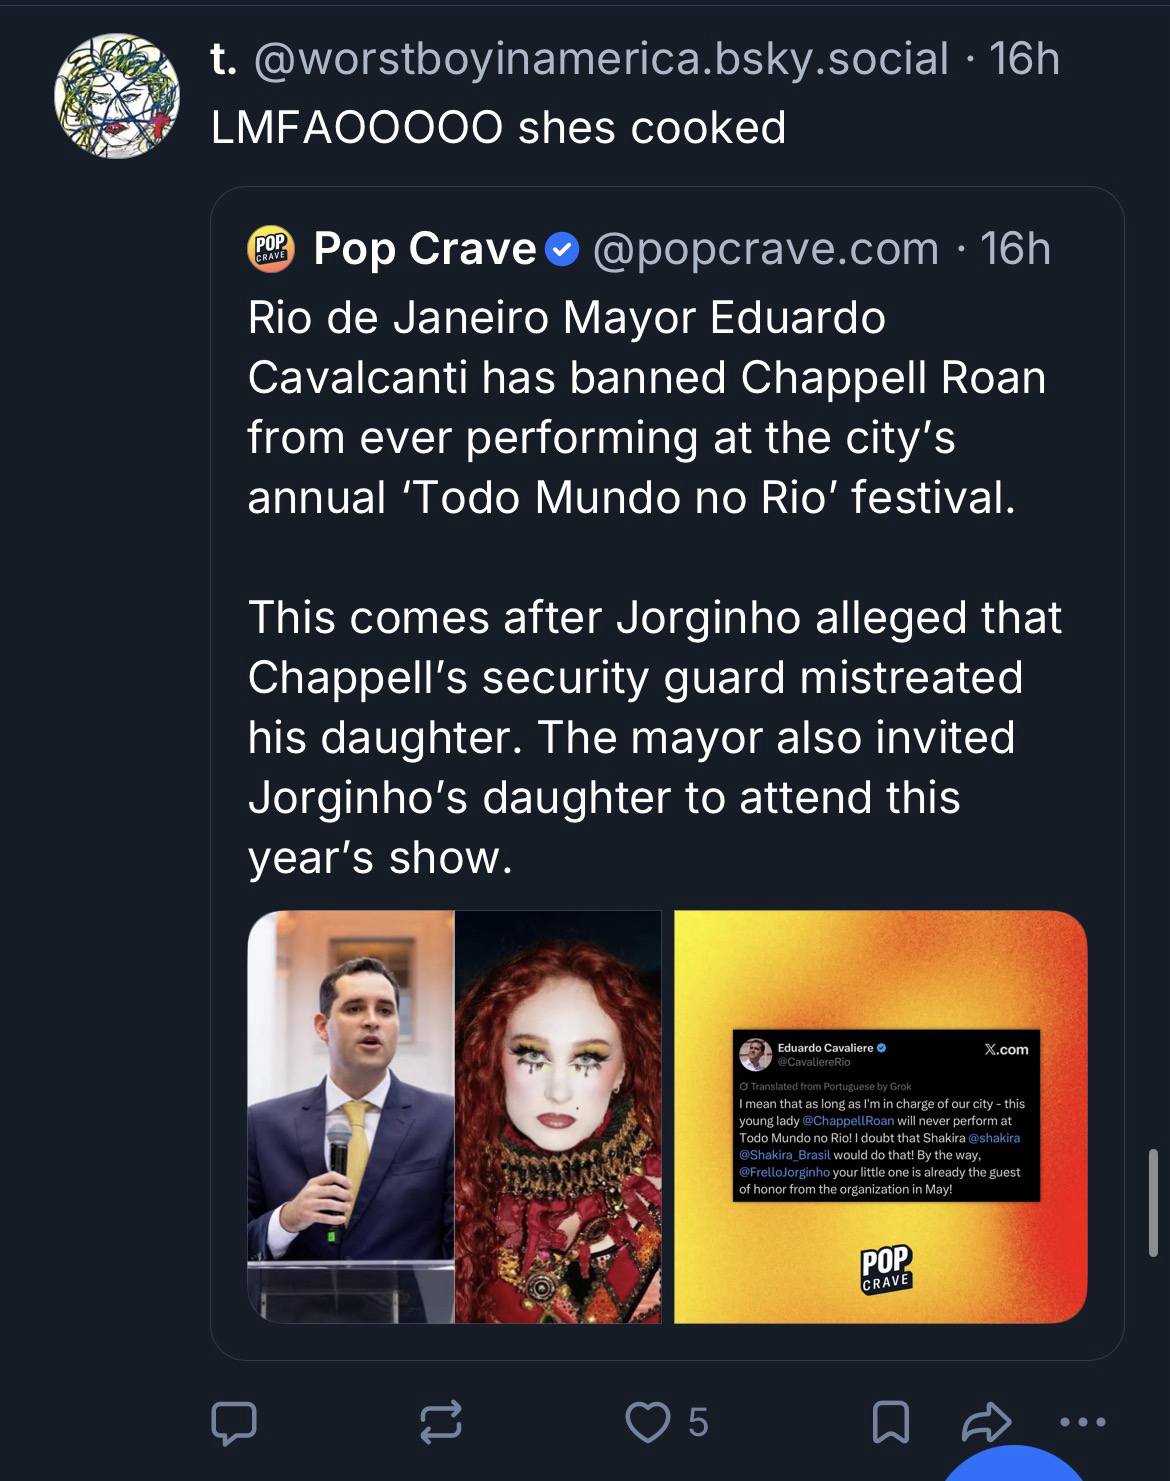
Task: Enlarge the tweet screenshot image with yellow background
Action: coord(880,1116)
